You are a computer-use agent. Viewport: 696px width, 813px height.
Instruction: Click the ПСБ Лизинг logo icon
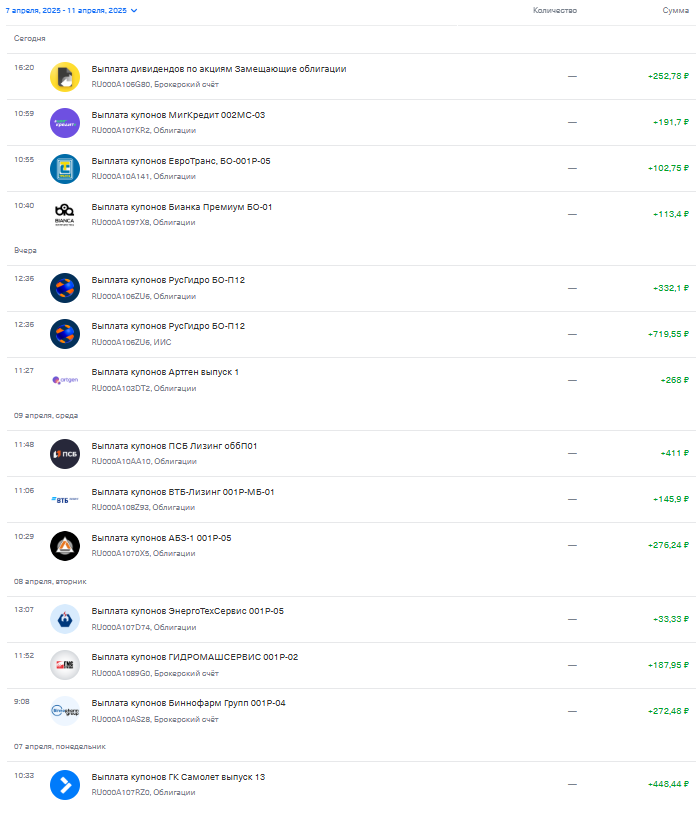(x=65, y=454)
